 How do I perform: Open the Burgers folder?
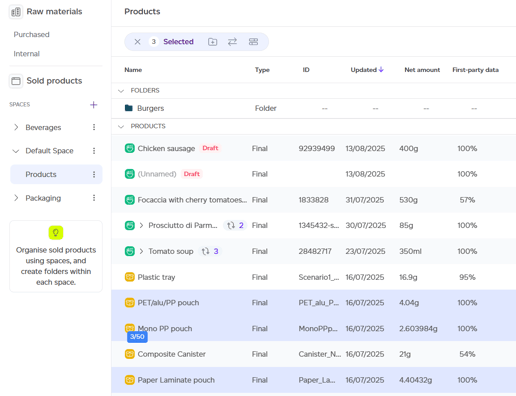(x=151, y=108)
